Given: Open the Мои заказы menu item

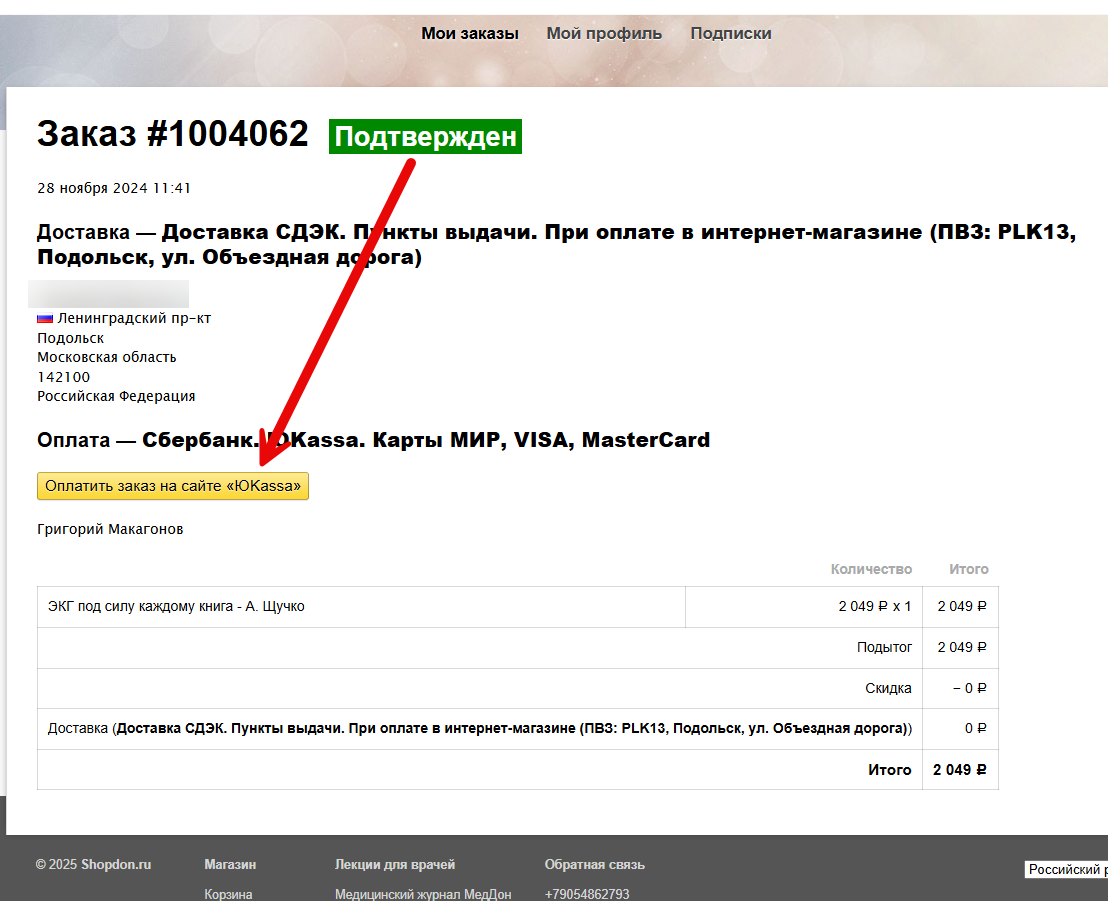Looking at the screenshot, I should pyautogui.click(x=469, y=33).
